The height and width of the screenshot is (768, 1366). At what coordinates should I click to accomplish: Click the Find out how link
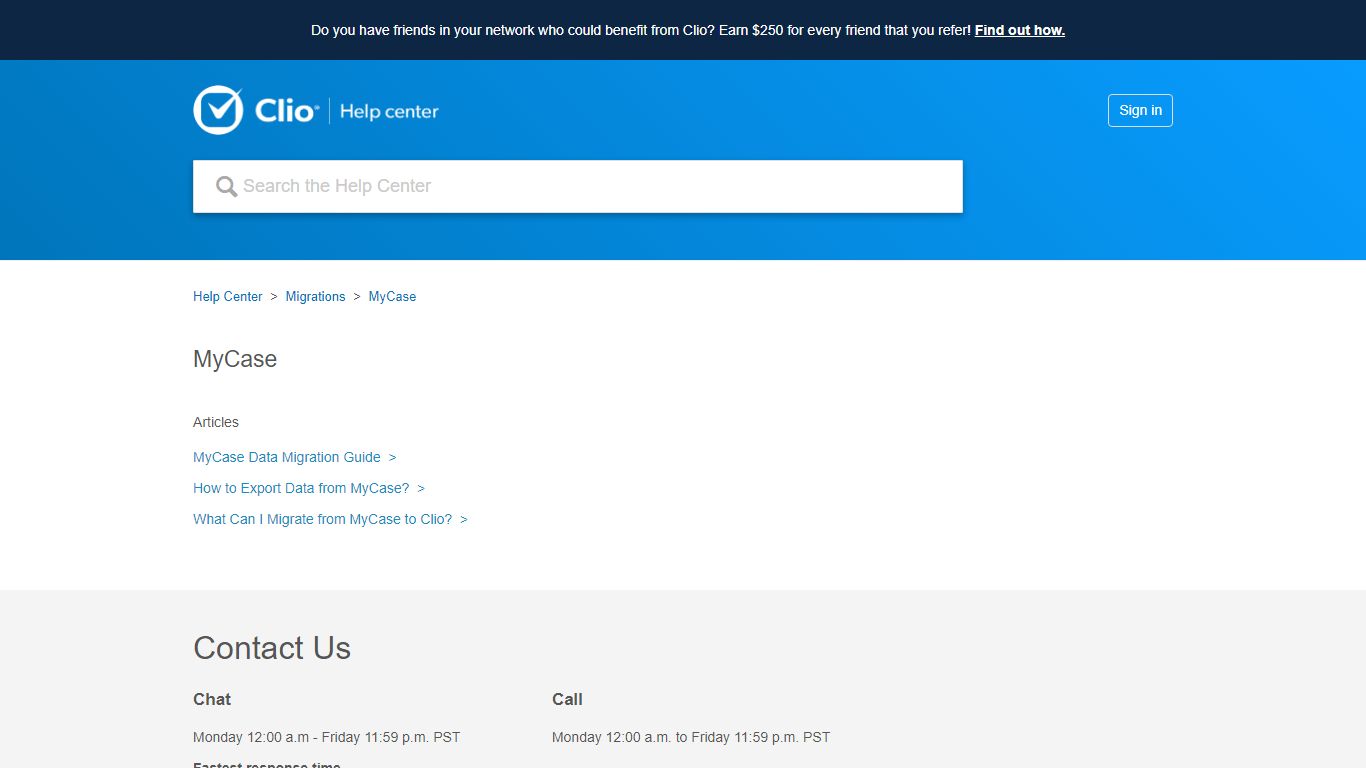pyautogui.click(x=1019, y=30)
